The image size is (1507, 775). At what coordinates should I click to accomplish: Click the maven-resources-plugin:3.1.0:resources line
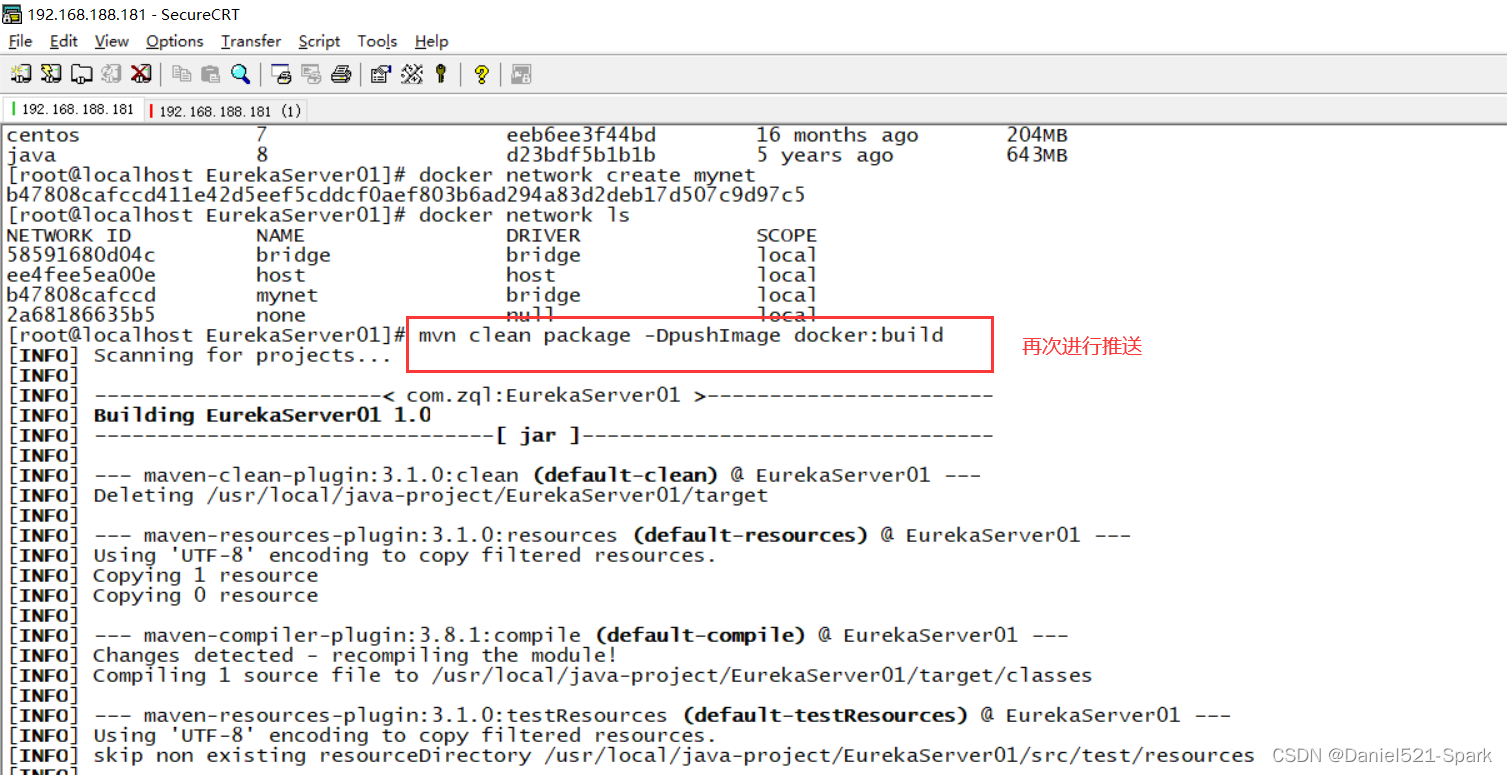point(612,536)
